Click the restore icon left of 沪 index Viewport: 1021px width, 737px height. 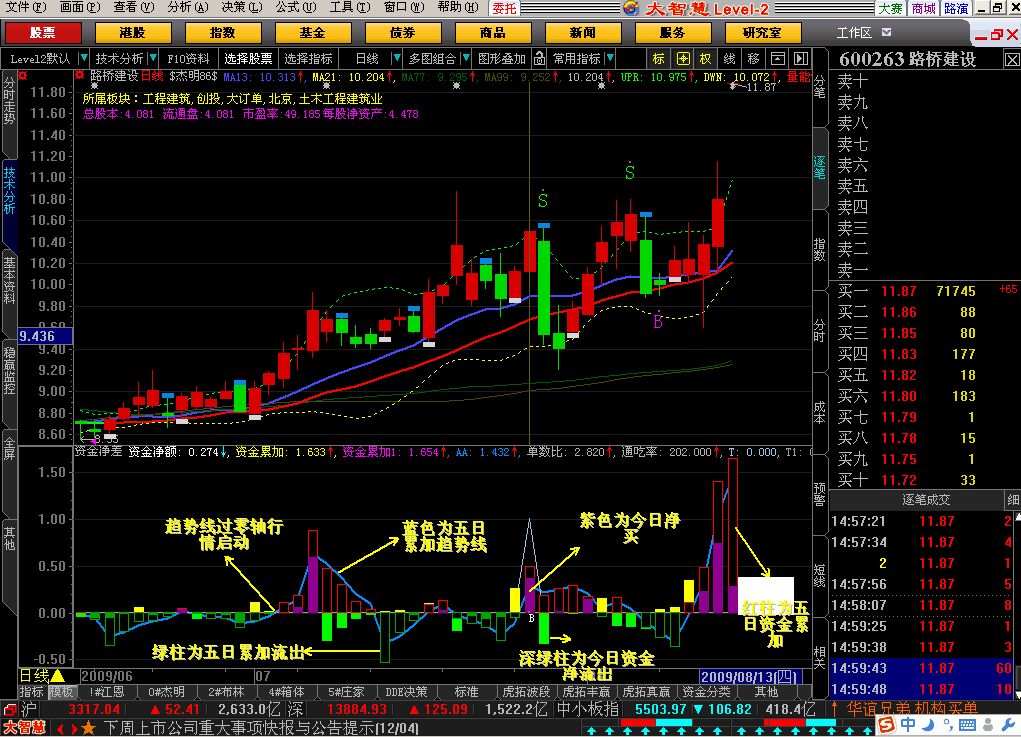[x=9, y=709]
